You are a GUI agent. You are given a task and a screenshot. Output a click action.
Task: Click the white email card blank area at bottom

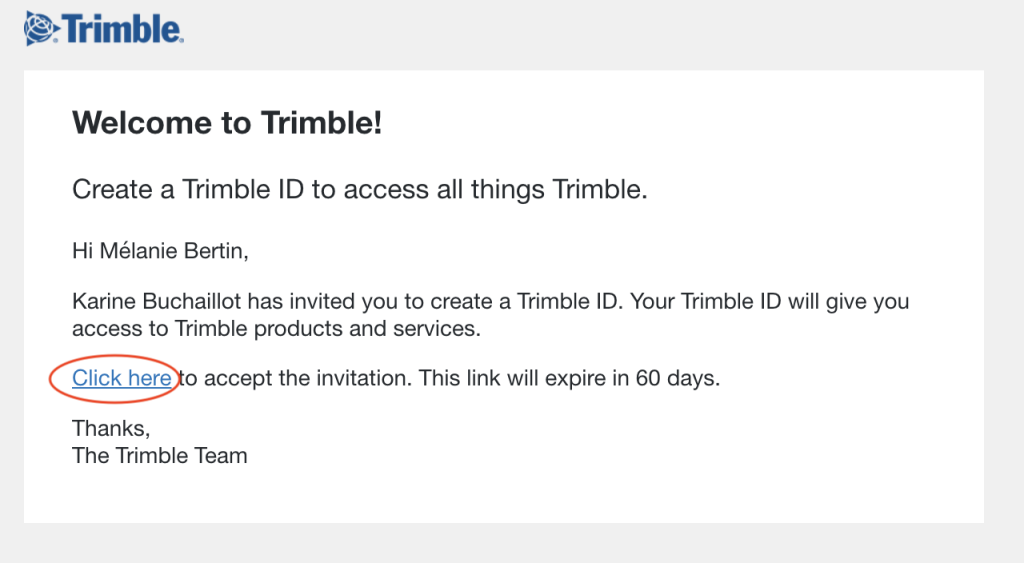(x=504, y=496)
